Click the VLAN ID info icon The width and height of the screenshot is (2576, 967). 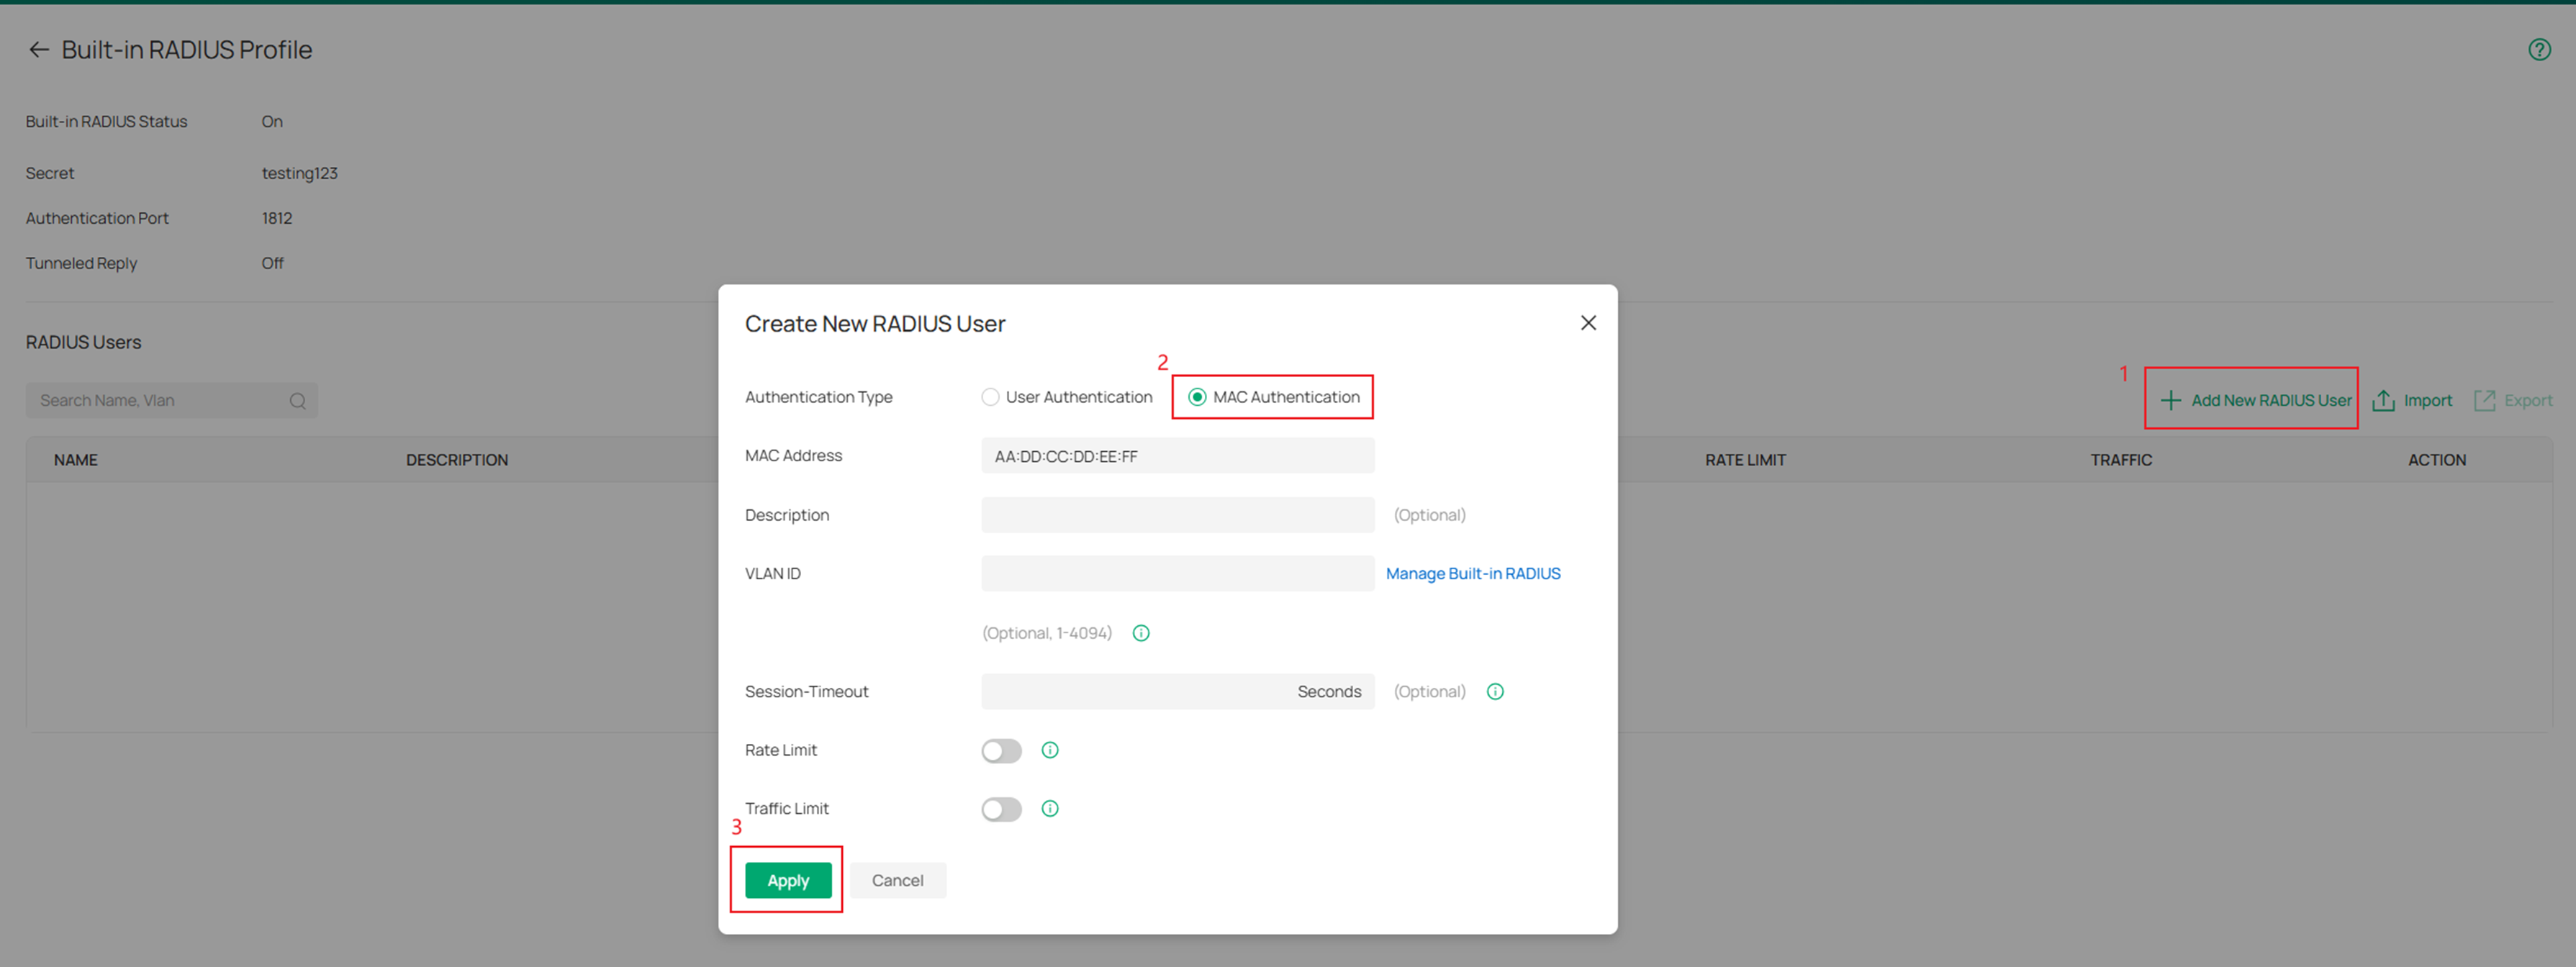click(1141, 633)
